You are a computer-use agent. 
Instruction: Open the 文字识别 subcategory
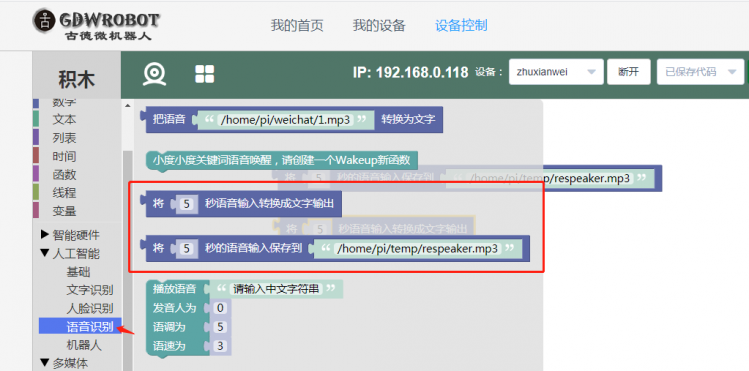[90, 290]
